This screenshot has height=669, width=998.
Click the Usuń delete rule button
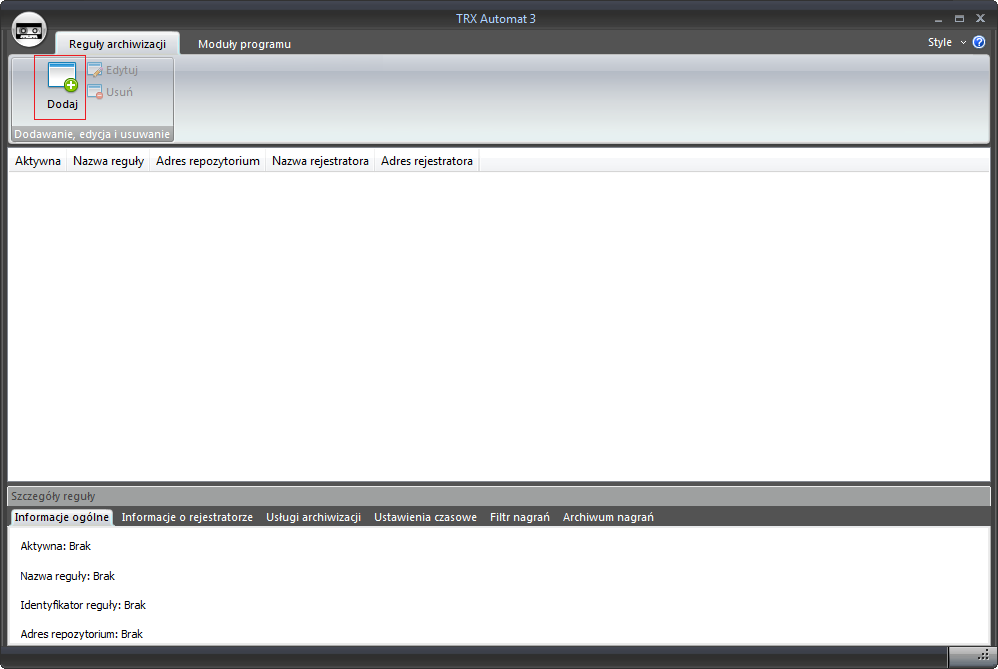110,92
